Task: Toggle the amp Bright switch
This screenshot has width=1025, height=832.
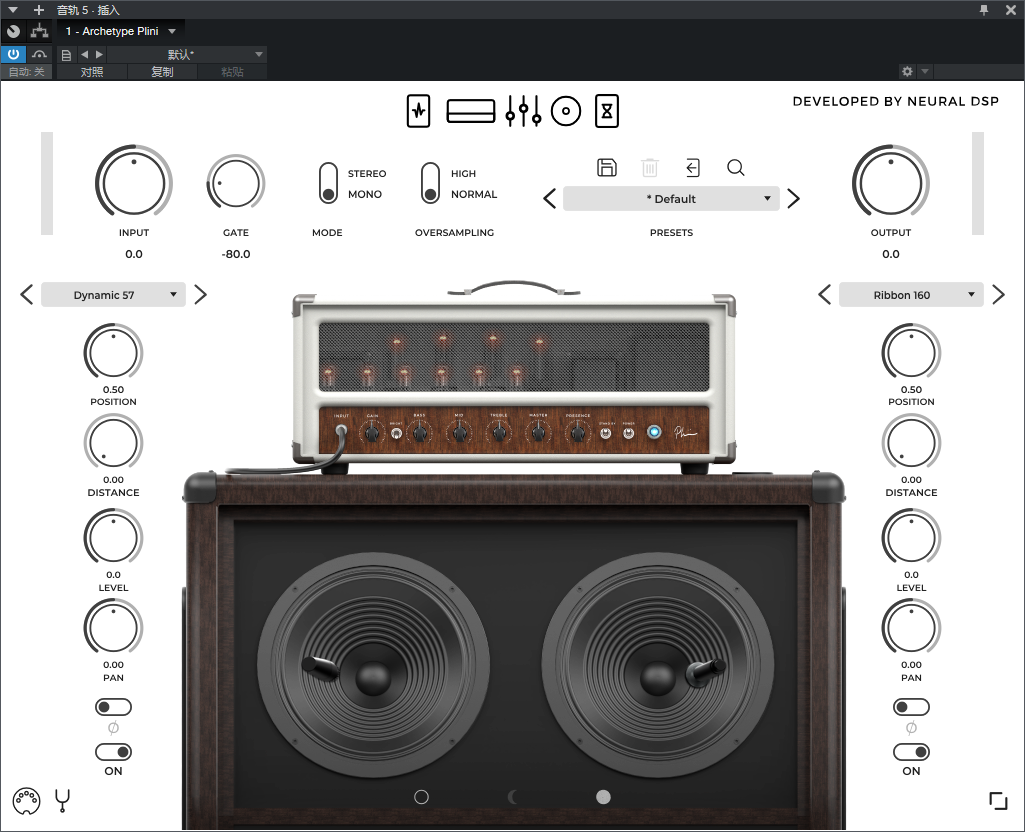Action: point(396,433)
